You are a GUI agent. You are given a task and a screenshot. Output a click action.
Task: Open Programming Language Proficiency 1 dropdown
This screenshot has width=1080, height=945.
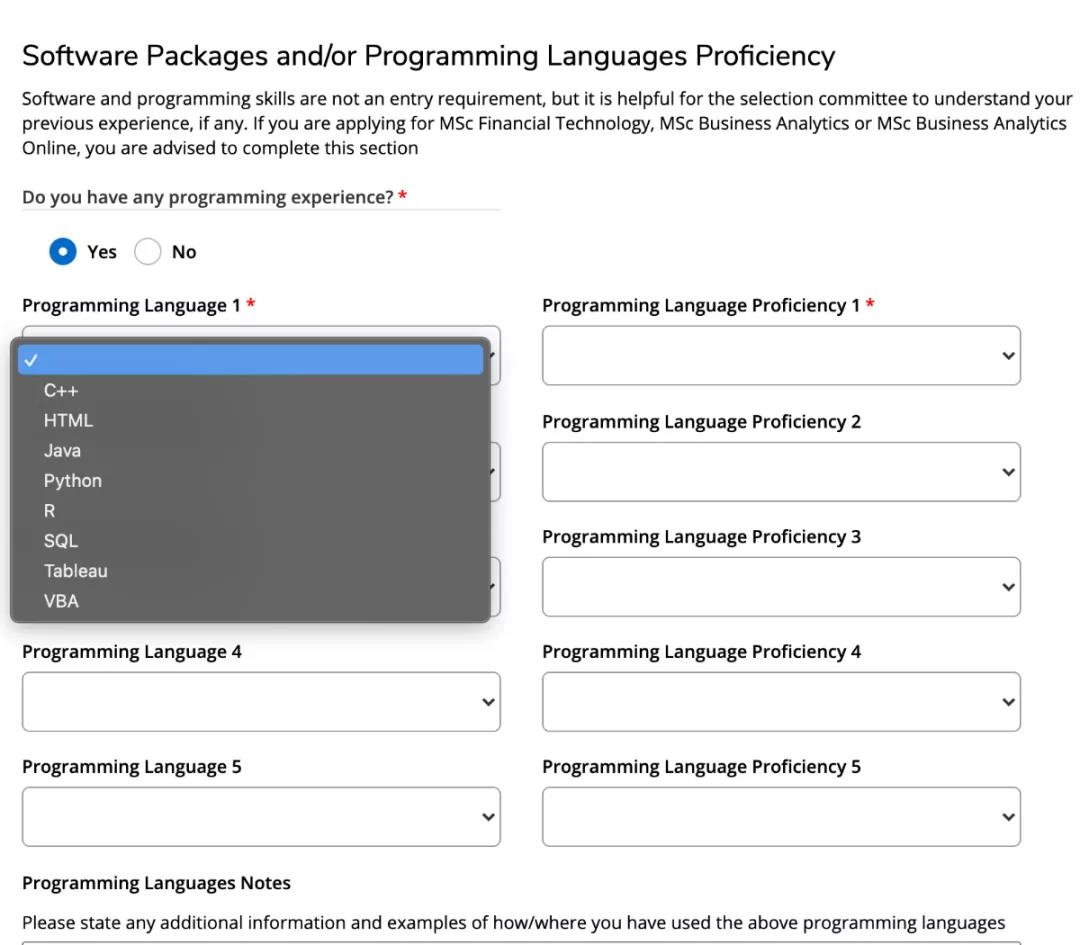tap(780, 356)
